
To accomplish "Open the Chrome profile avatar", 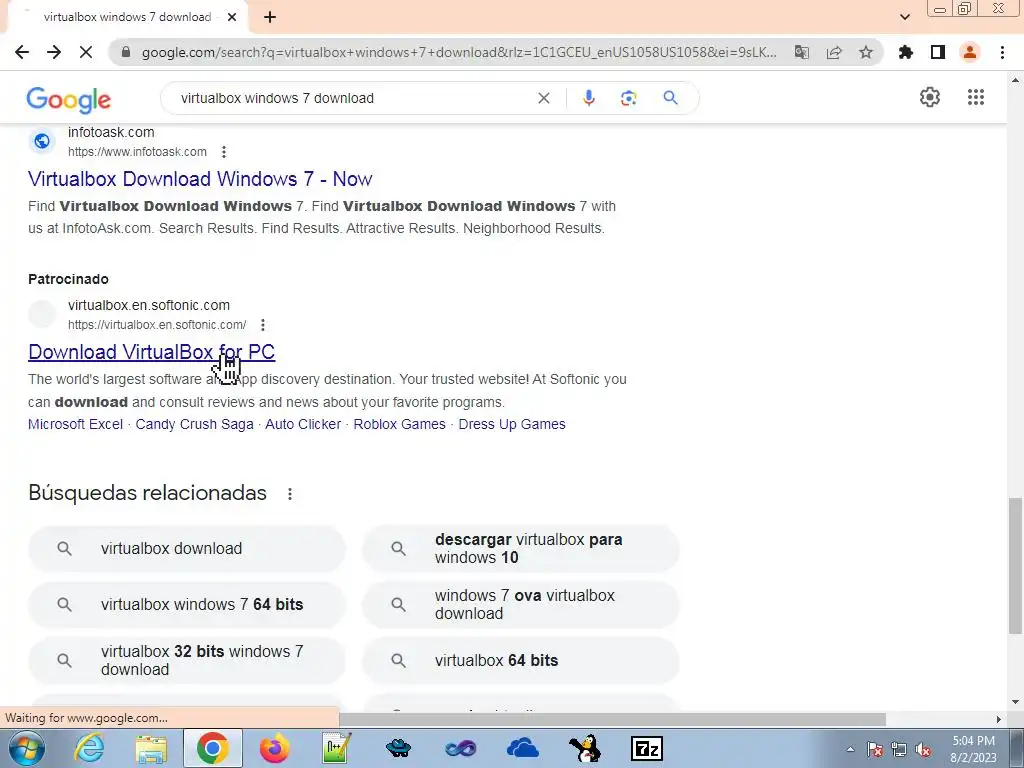I will pos(970,52).
